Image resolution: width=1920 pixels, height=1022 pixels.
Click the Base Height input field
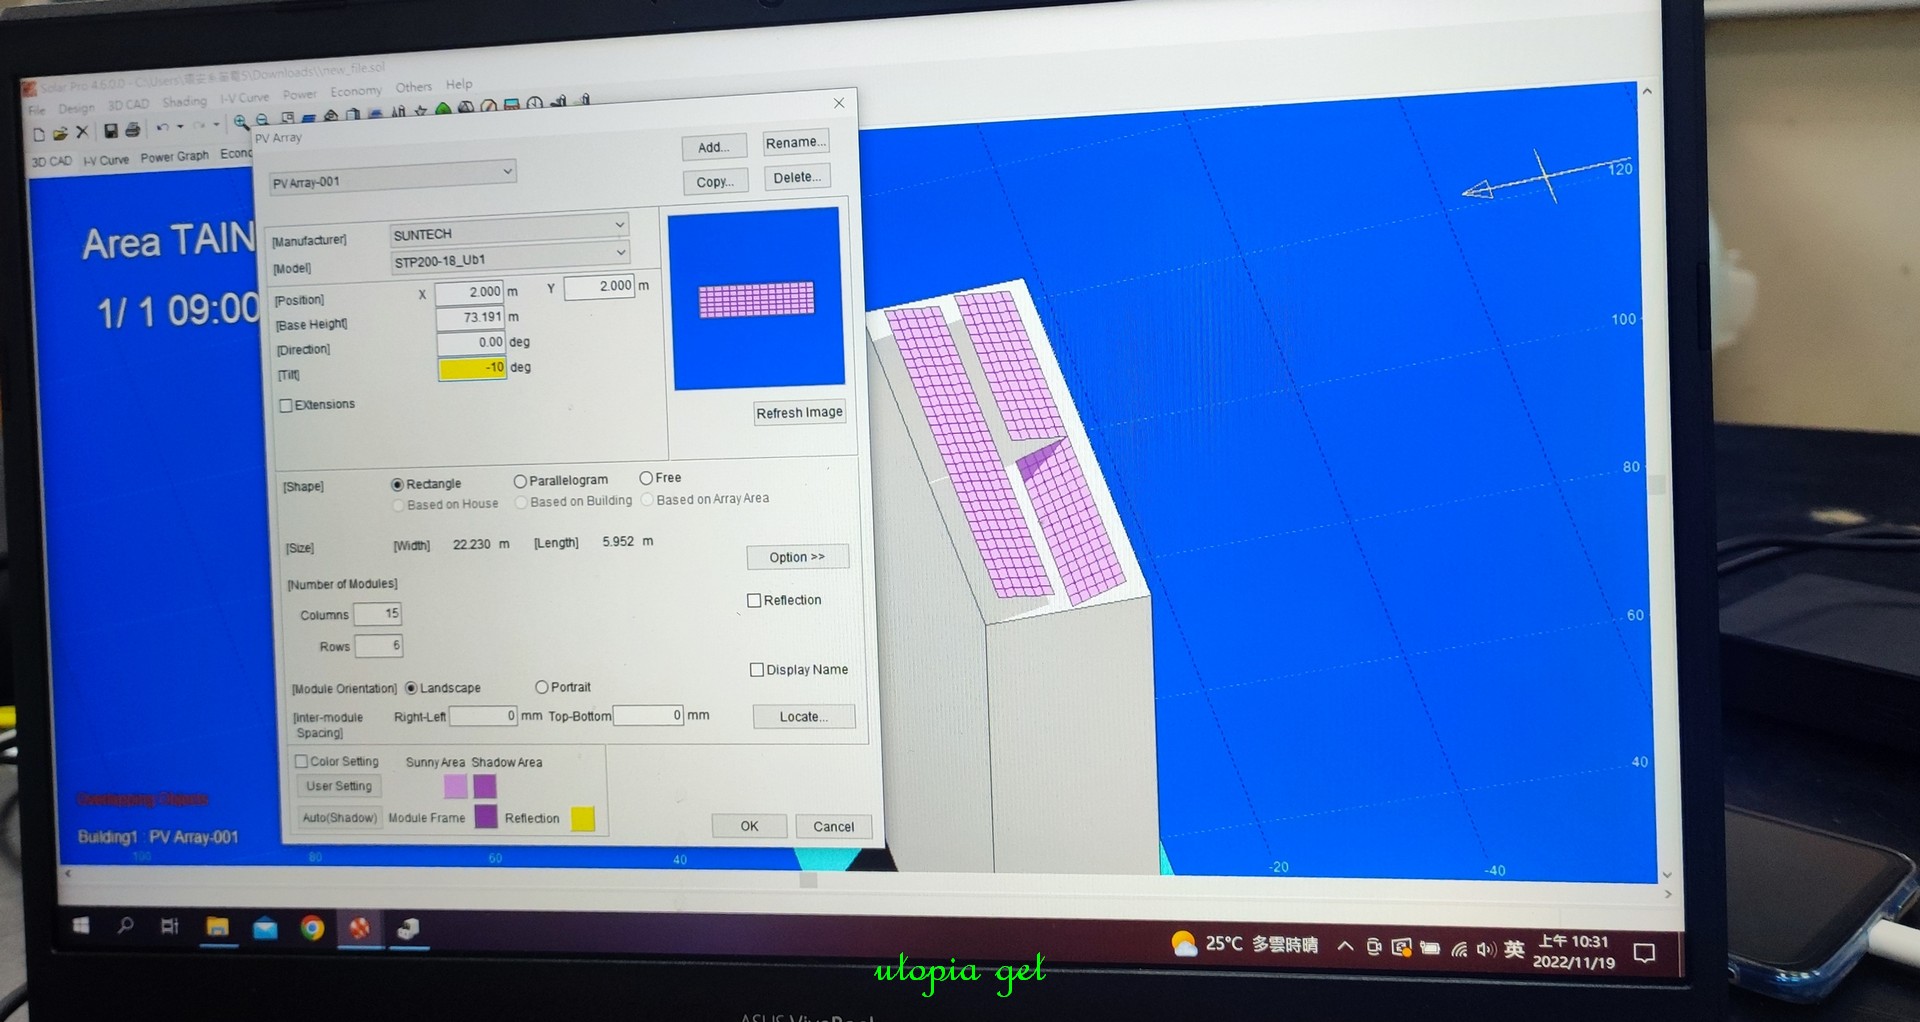pos(470,318)
